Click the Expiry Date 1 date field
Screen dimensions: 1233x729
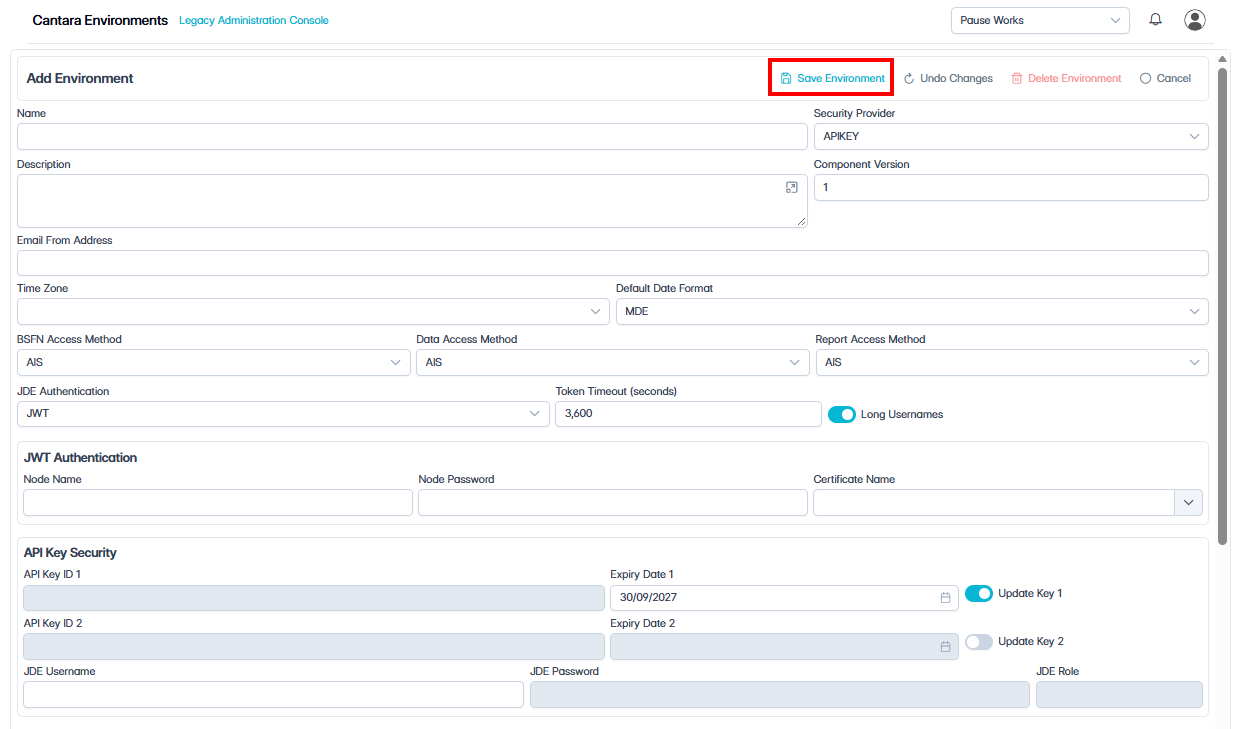[x=782, y=598]
